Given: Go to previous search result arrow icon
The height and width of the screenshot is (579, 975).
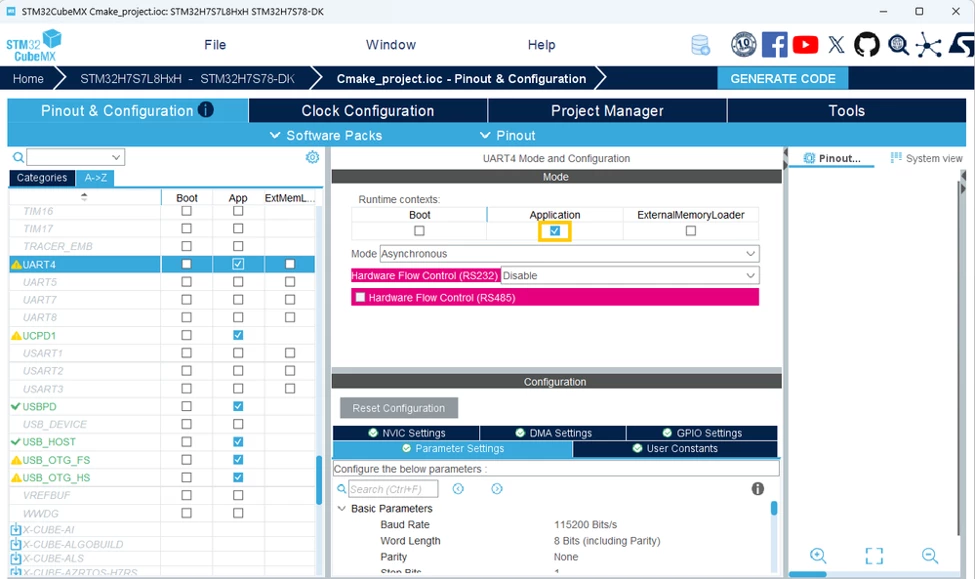Looking at the screenshot, I should (458, 489).
